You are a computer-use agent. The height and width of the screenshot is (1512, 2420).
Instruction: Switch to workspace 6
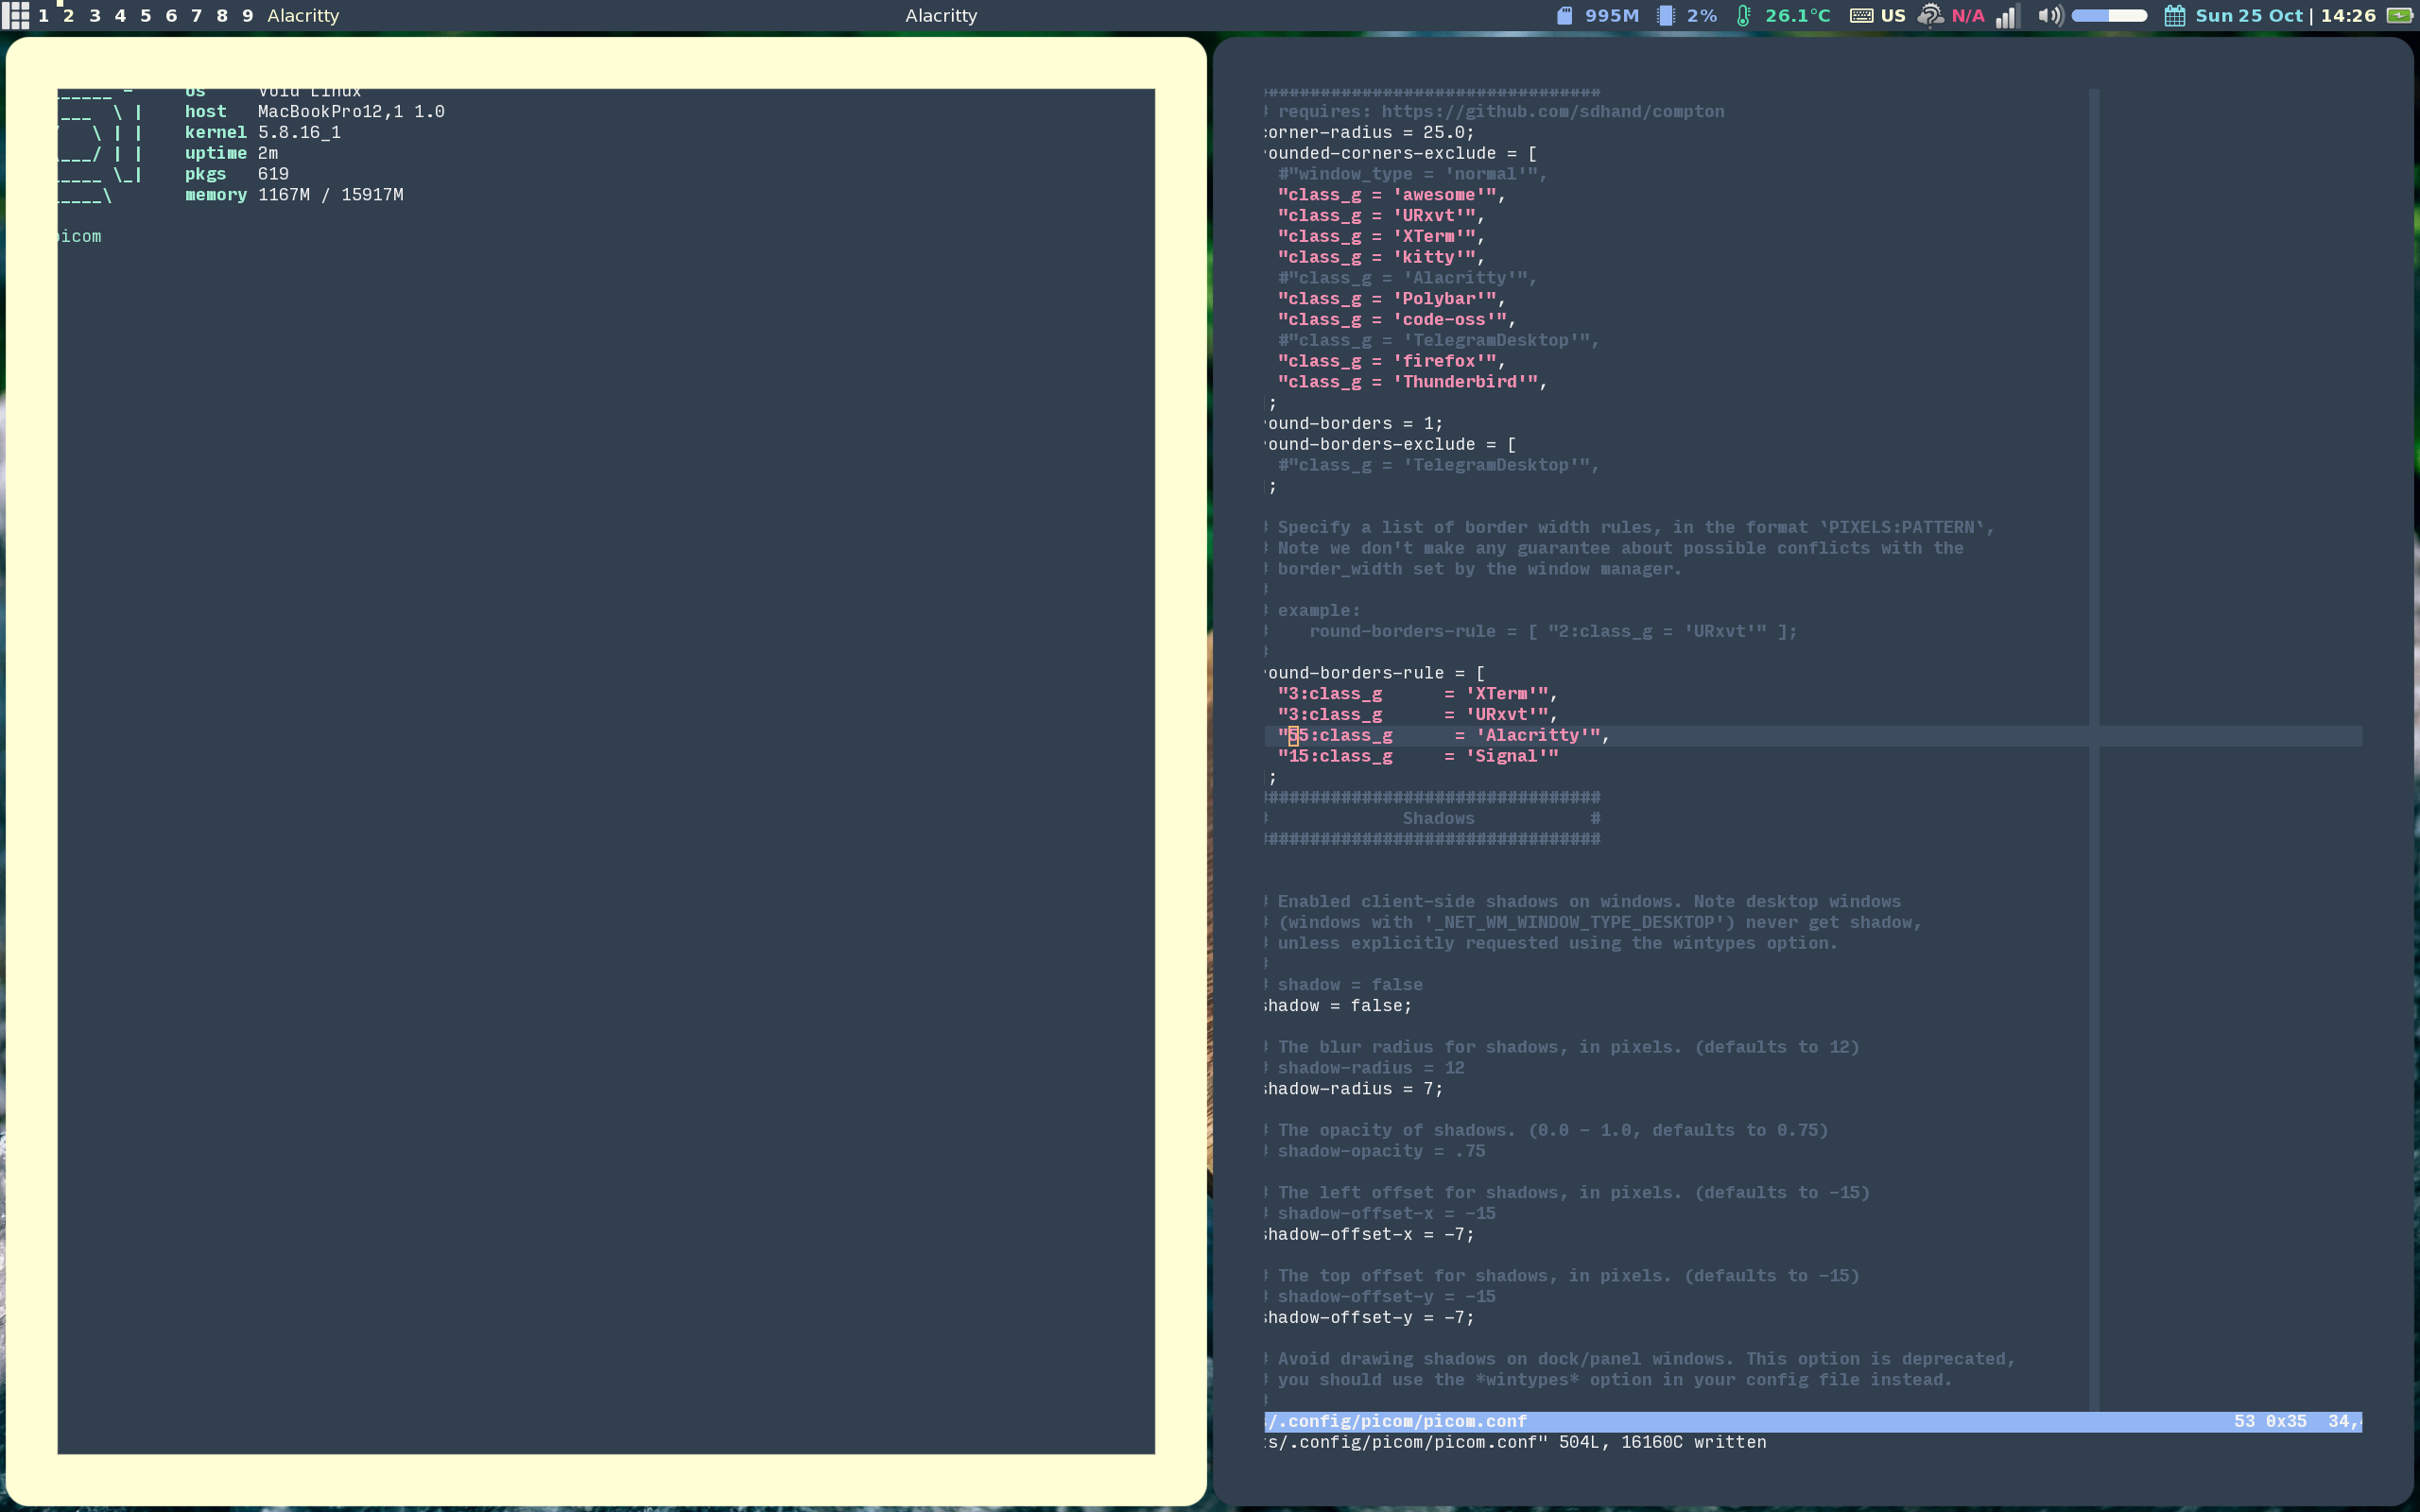click(171, 15)
